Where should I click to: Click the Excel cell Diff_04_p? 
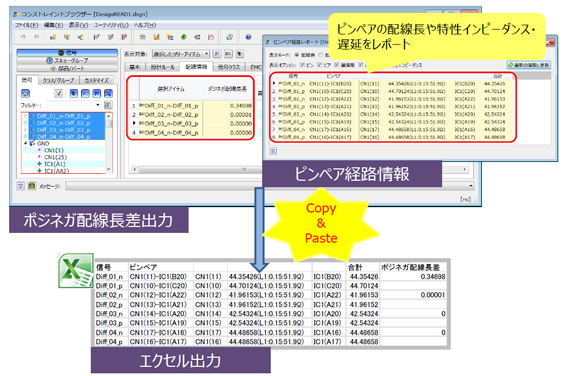(109, 342)
